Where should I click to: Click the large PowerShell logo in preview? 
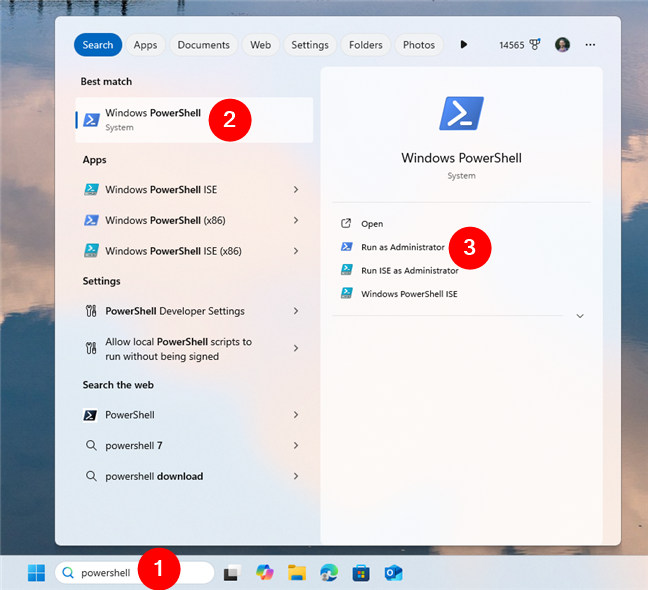(461, 113)
